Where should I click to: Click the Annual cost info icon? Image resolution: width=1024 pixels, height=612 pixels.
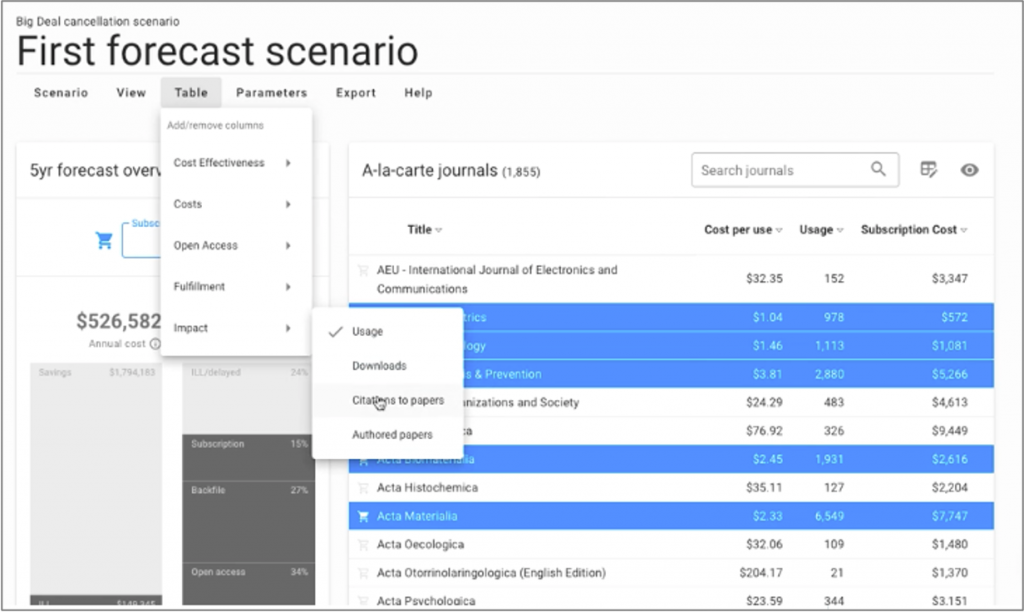155,344
